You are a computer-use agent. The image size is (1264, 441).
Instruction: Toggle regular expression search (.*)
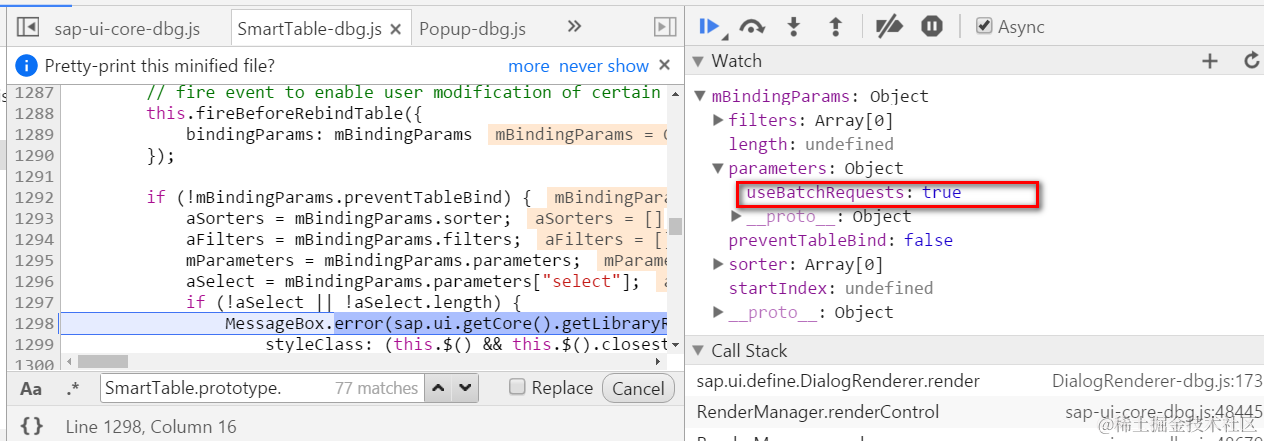click(x=73, y=389)
